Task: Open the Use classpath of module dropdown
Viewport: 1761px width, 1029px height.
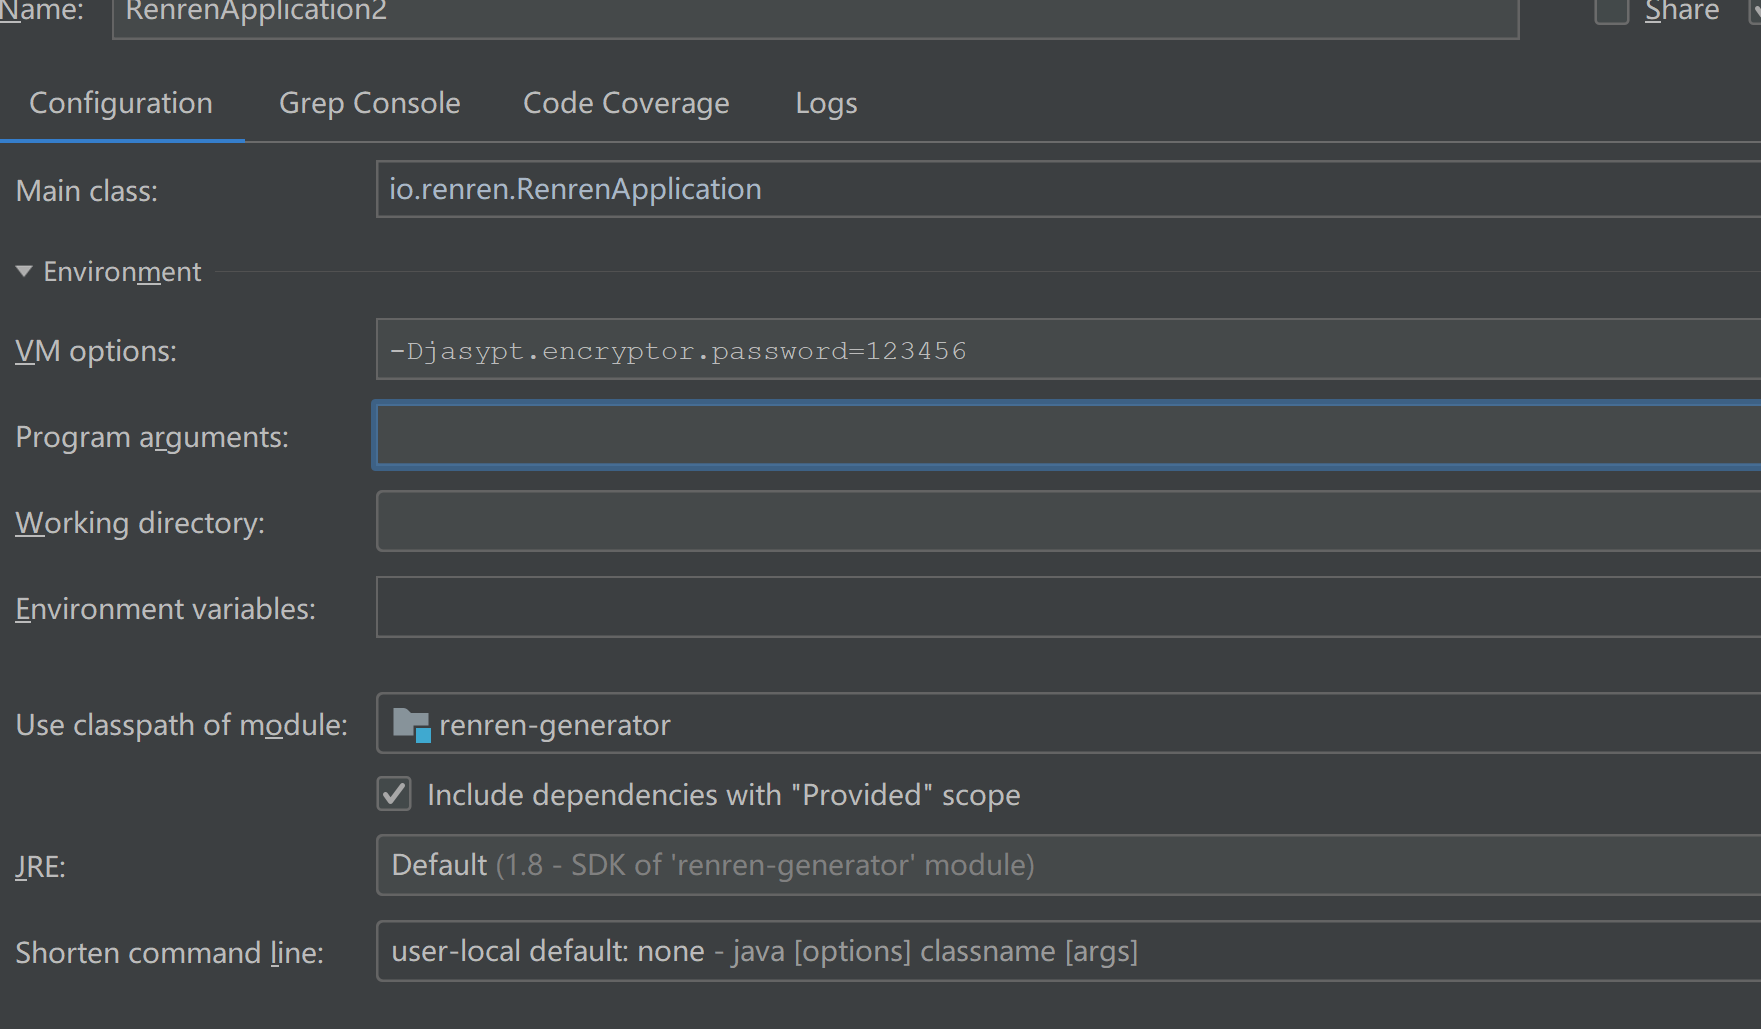Action: pyautogui.click(x=1068, y=723)
